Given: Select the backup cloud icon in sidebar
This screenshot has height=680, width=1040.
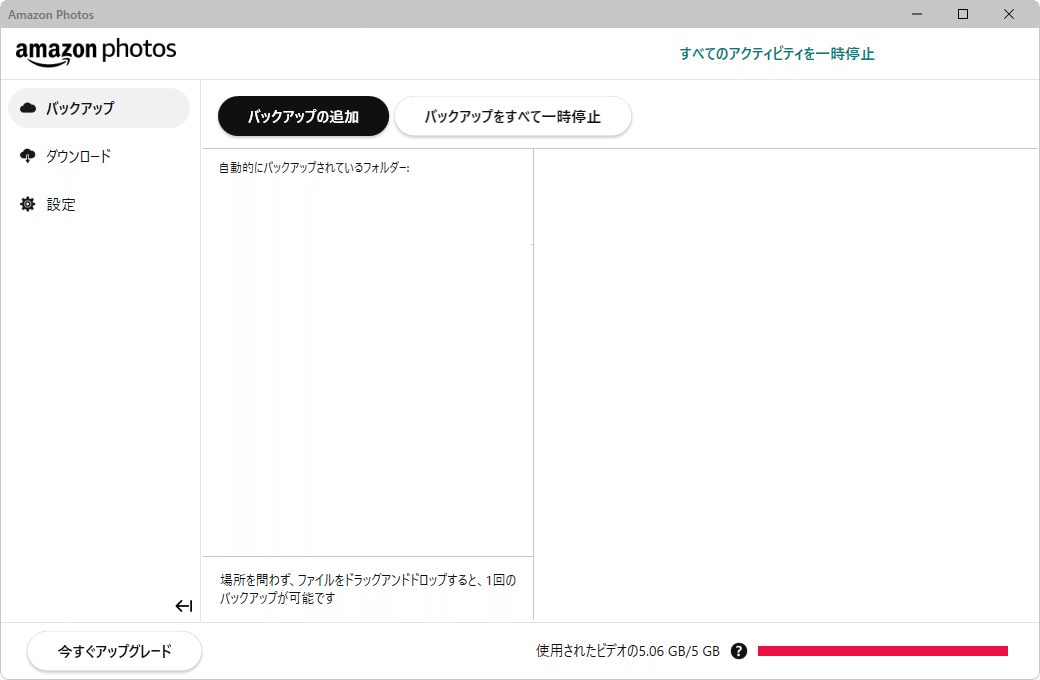Looking at the screenshot, I should coord(27,107).
